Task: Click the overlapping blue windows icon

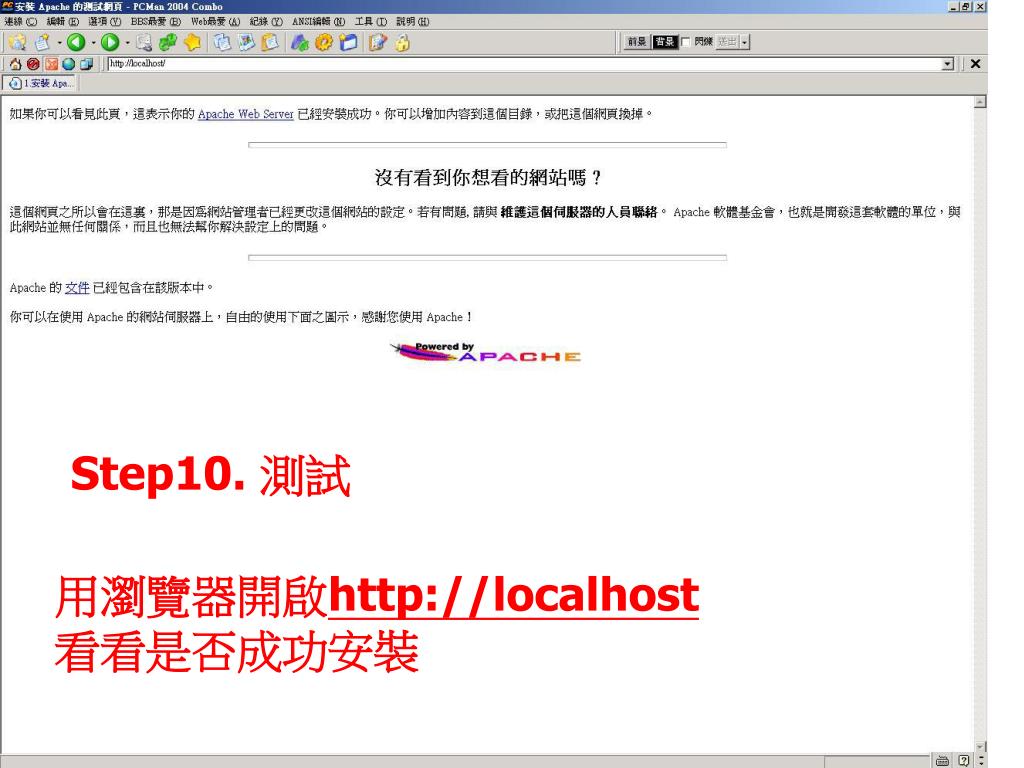Action: click(86, 64)
